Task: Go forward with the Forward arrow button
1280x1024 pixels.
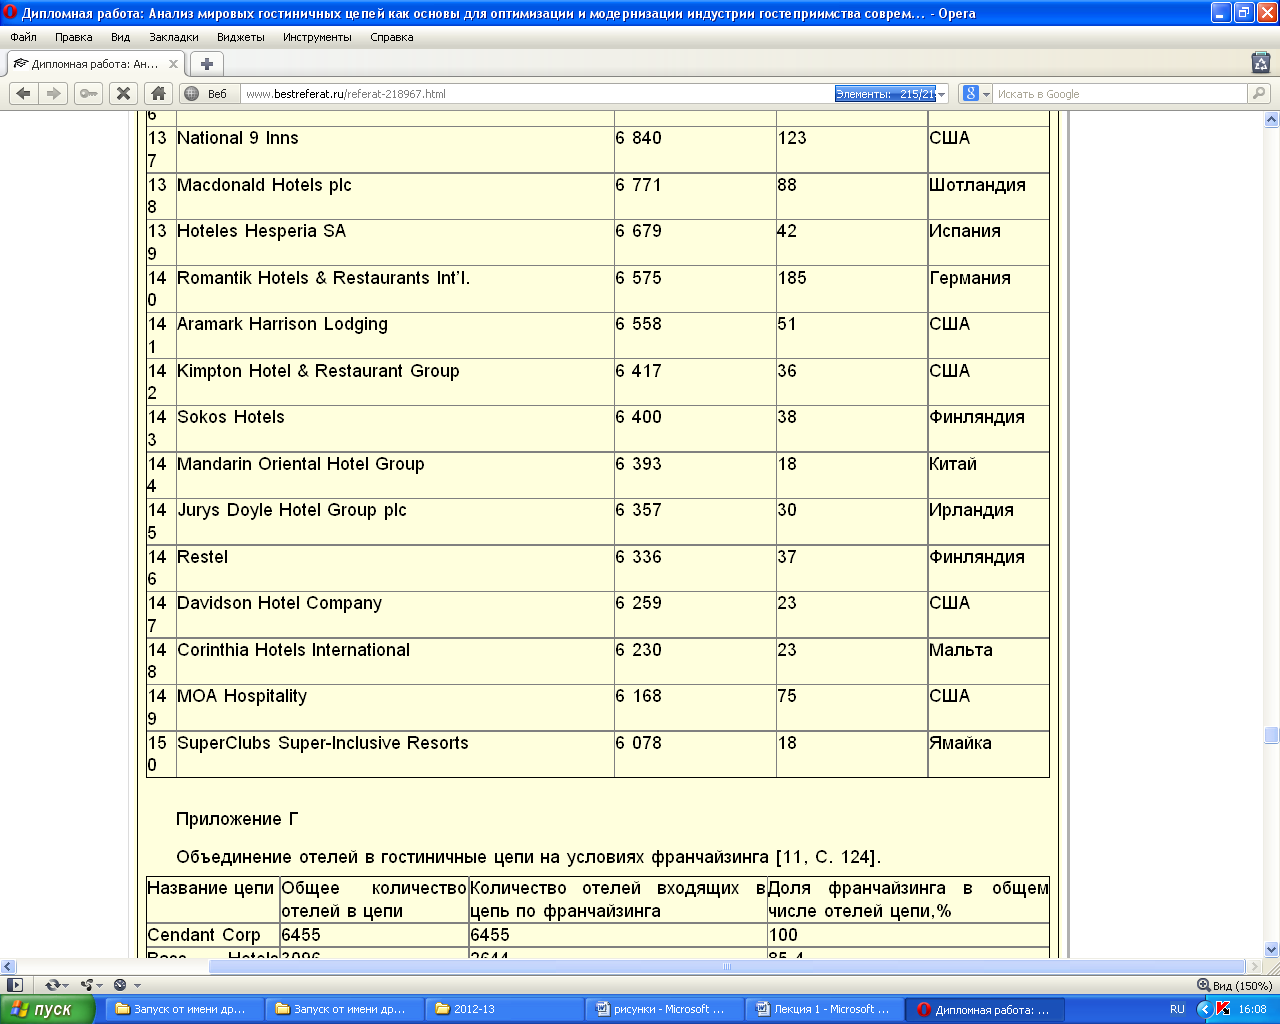Action: [x=53, y=93]
